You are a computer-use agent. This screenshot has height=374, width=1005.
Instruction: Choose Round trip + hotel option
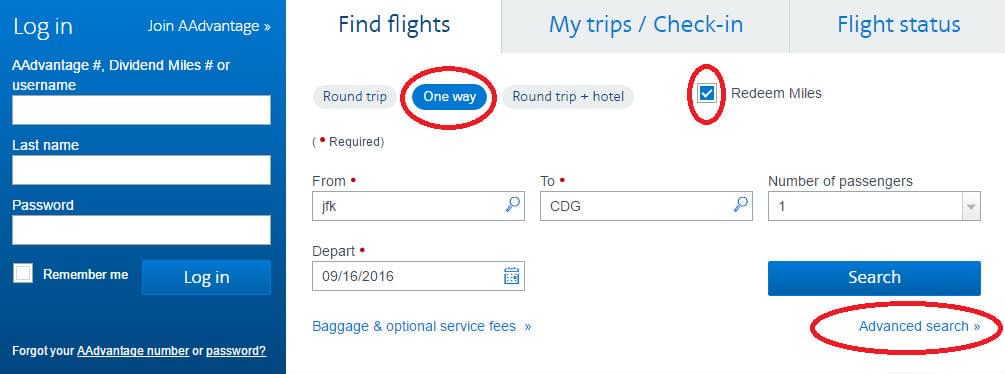click(567, 97)
